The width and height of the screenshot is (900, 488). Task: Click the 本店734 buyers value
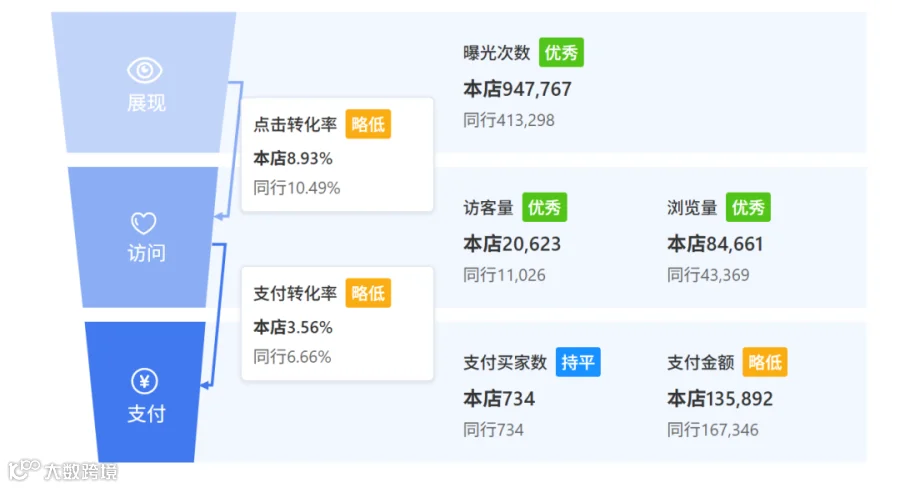pyautogui.click(x=499, y=398)
